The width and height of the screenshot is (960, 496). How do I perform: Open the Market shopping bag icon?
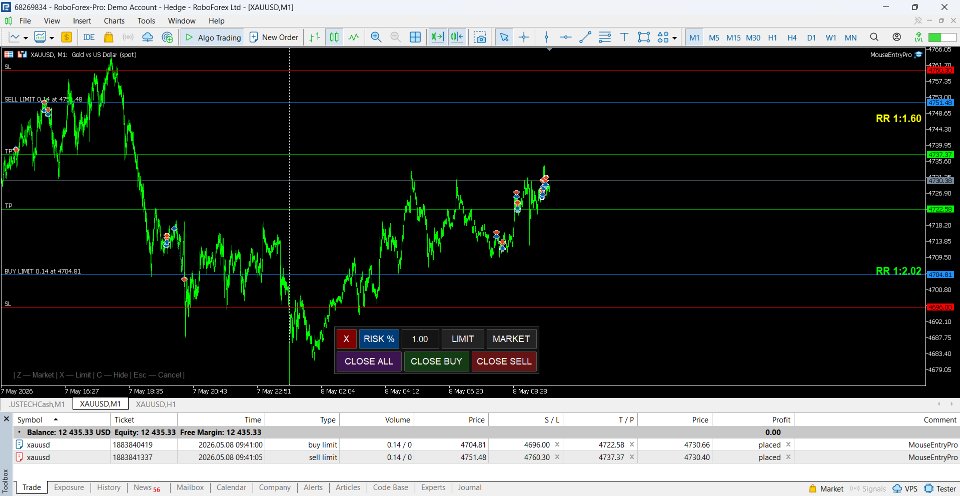pos(108,37)
